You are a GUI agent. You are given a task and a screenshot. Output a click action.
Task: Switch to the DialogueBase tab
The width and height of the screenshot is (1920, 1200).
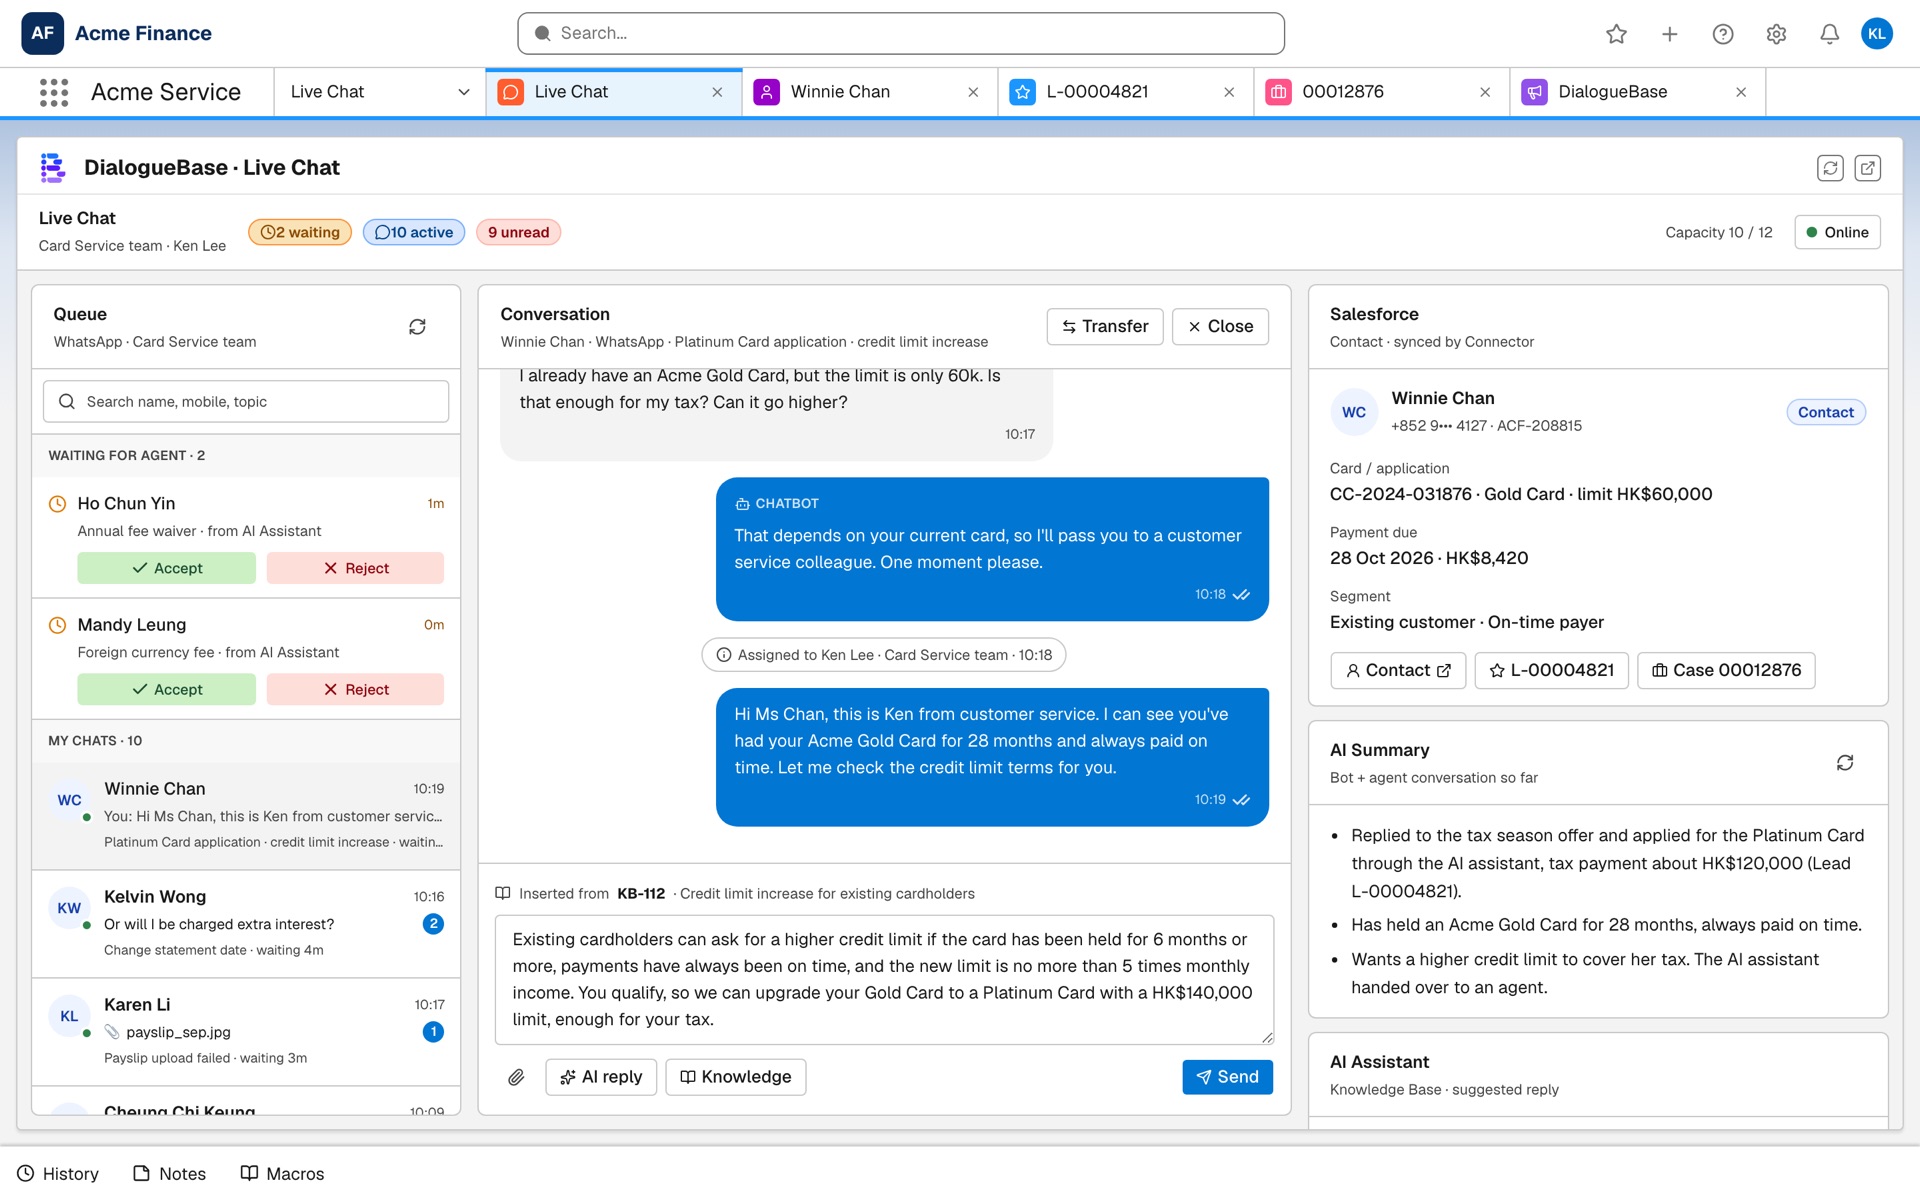tap(1638, 92)
